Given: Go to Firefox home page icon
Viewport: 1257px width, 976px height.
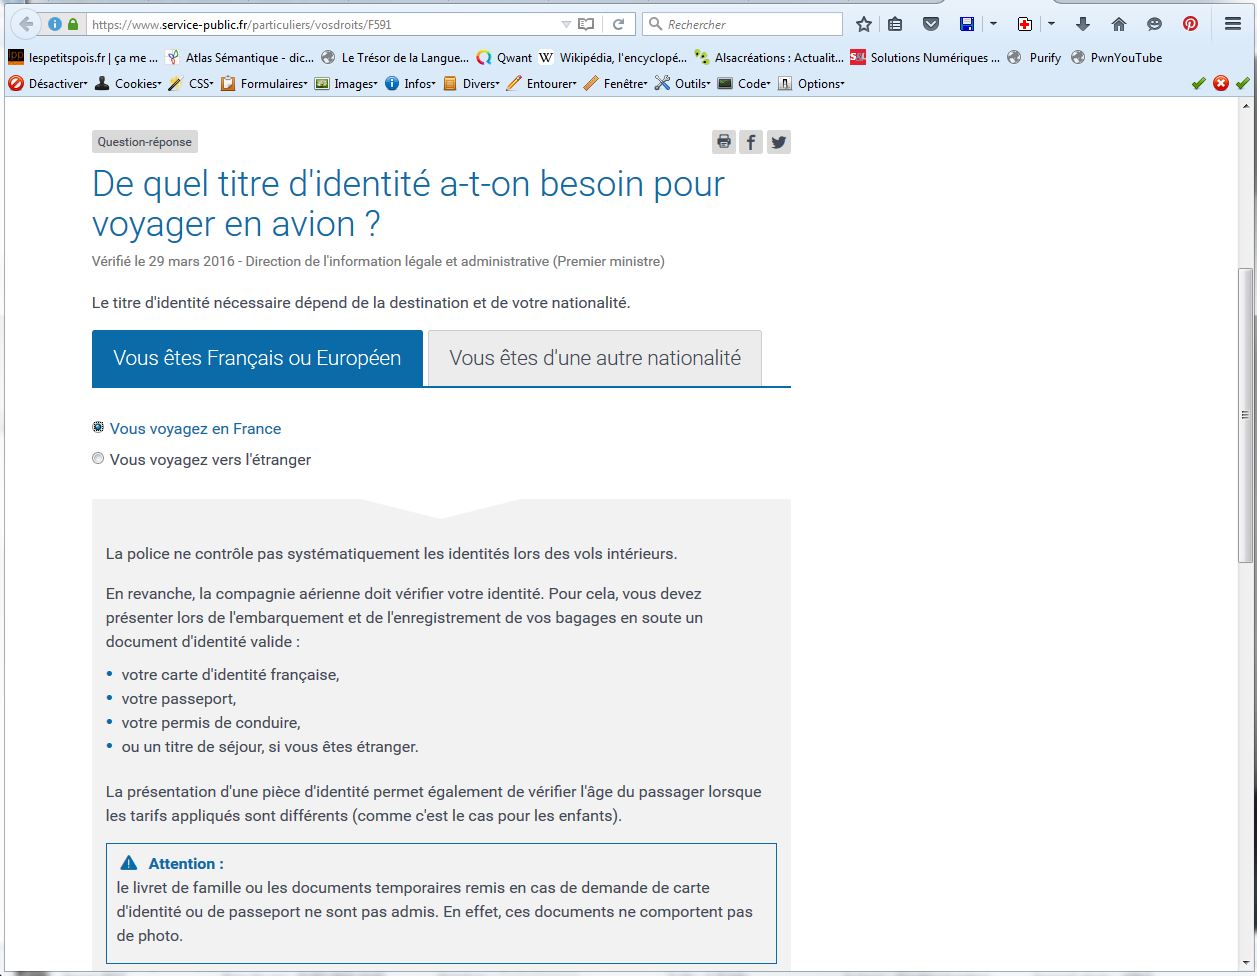Looking at the screenshot, I should click(x=1118, y=24).
